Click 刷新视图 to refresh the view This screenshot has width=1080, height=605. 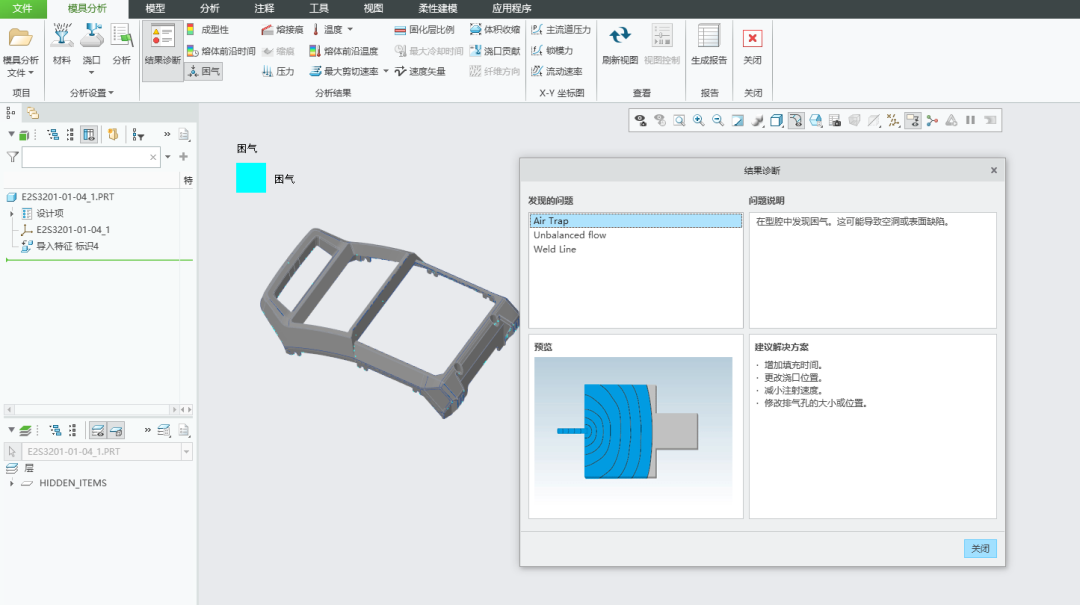click(620, 44)
